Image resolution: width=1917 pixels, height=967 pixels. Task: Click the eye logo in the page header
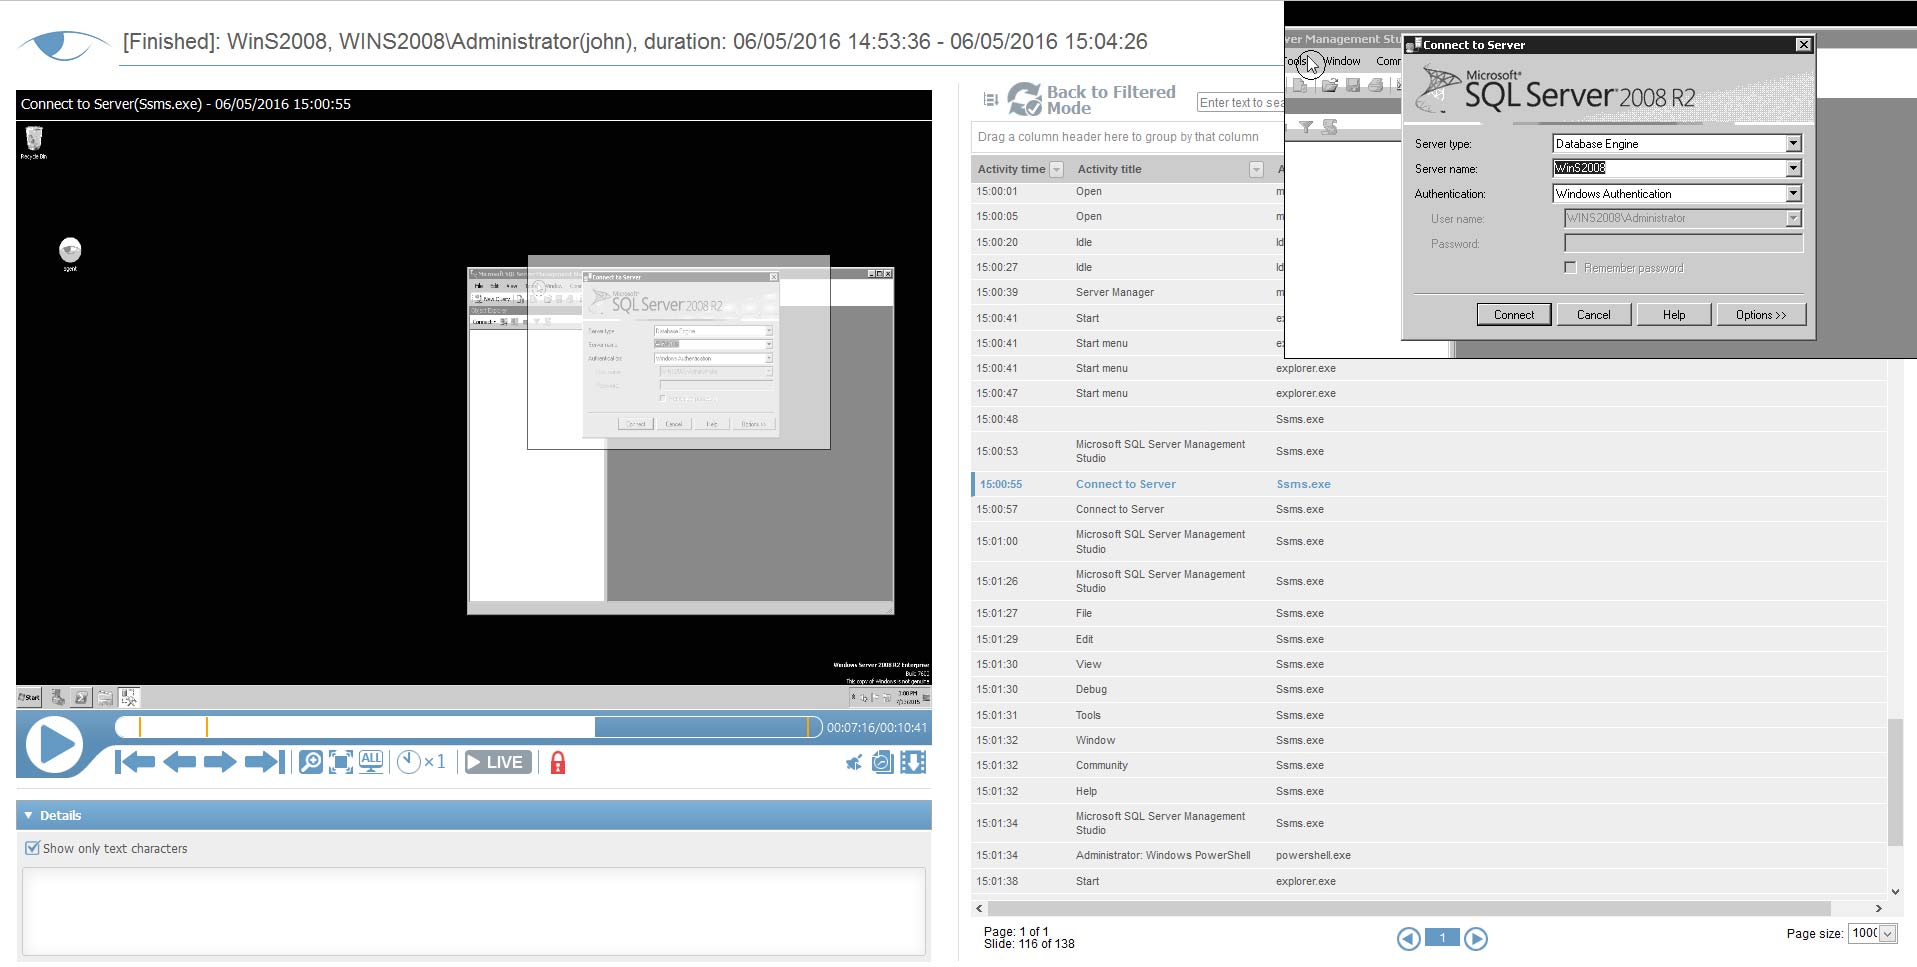63,45
